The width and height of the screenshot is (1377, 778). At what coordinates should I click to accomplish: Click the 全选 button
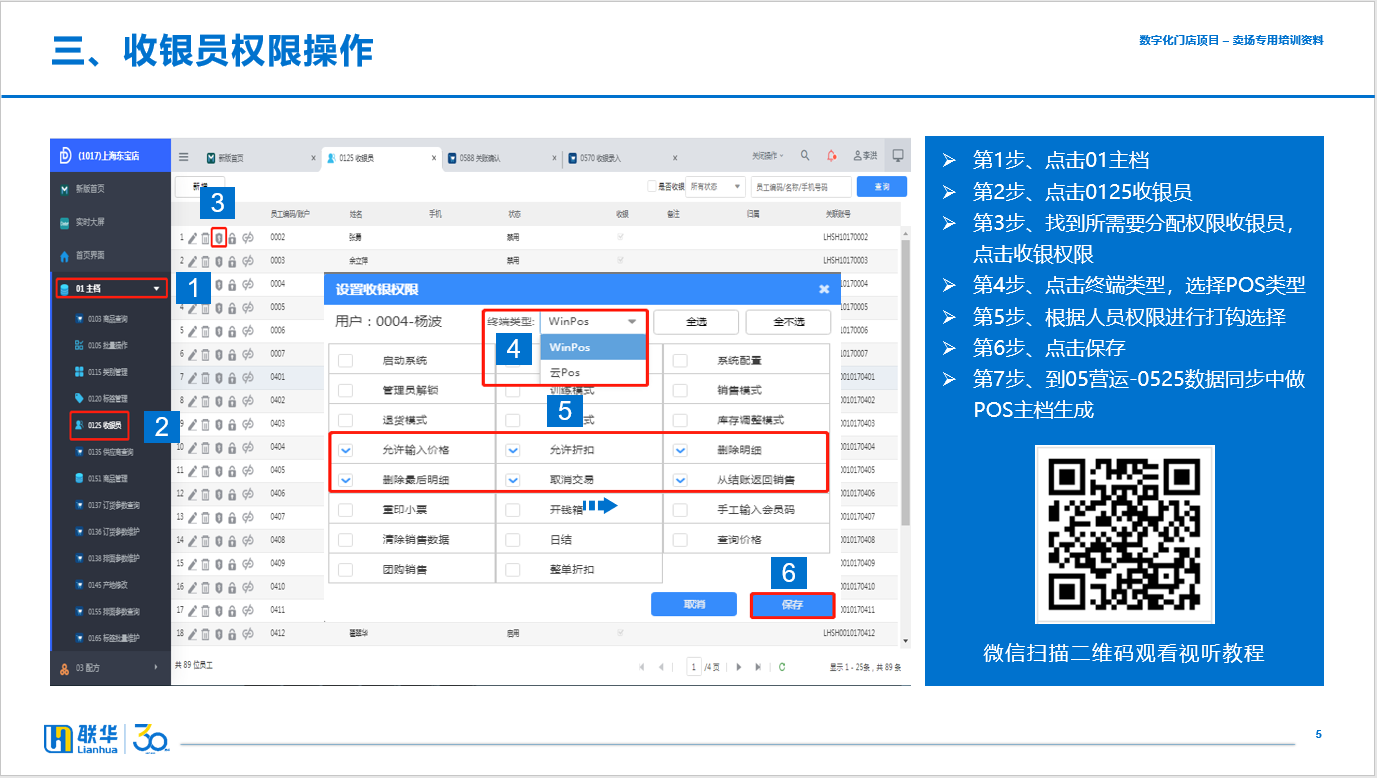coord(696,322)
